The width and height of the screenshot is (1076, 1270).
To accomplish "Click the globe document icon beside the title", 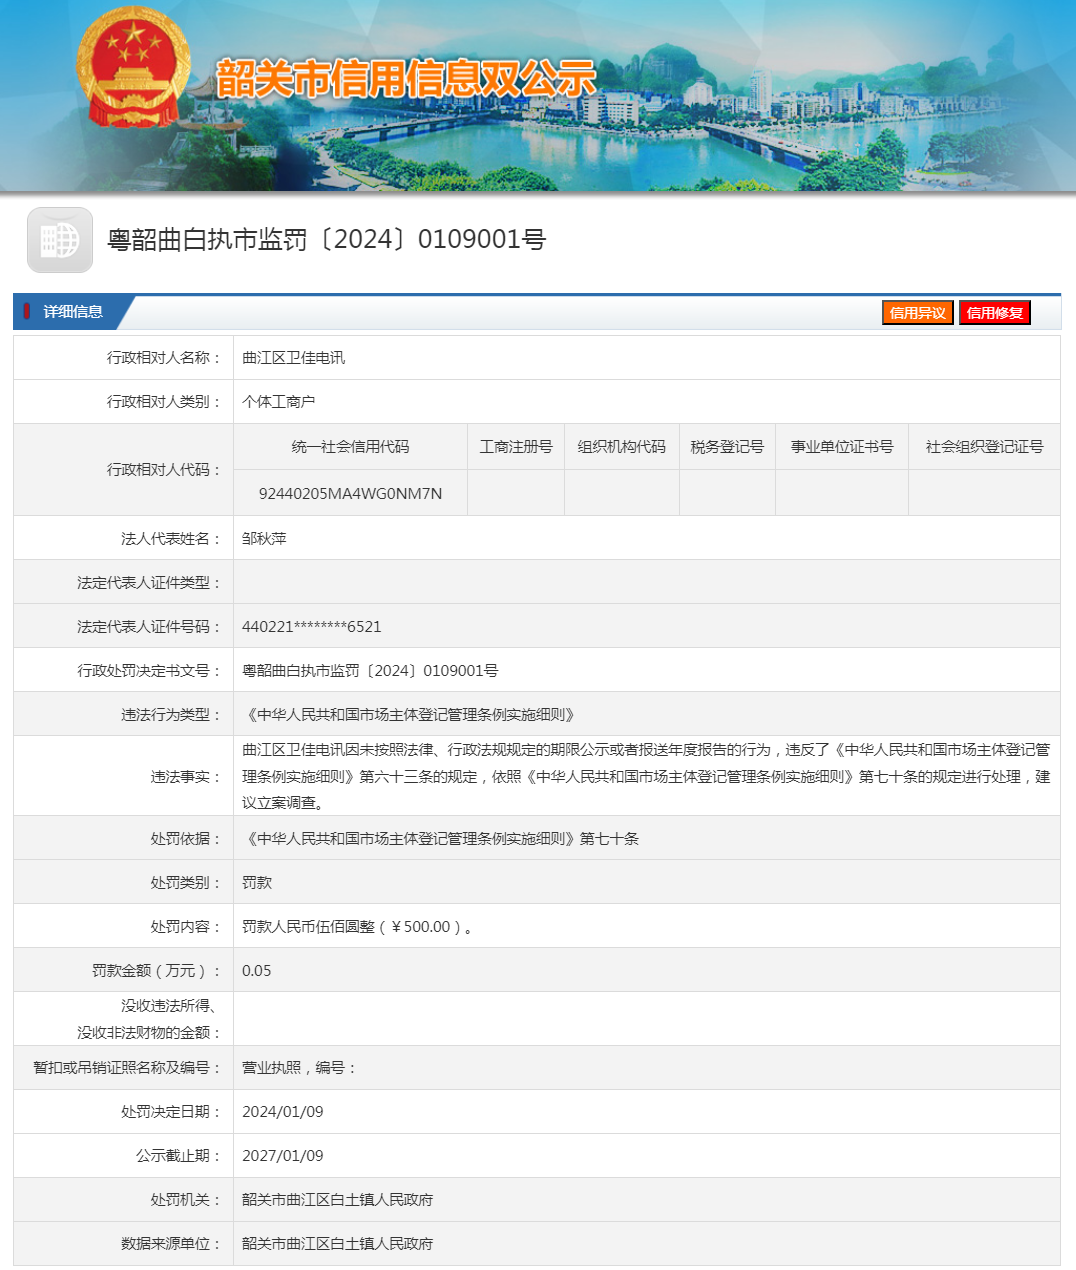I will coord(60,240).
